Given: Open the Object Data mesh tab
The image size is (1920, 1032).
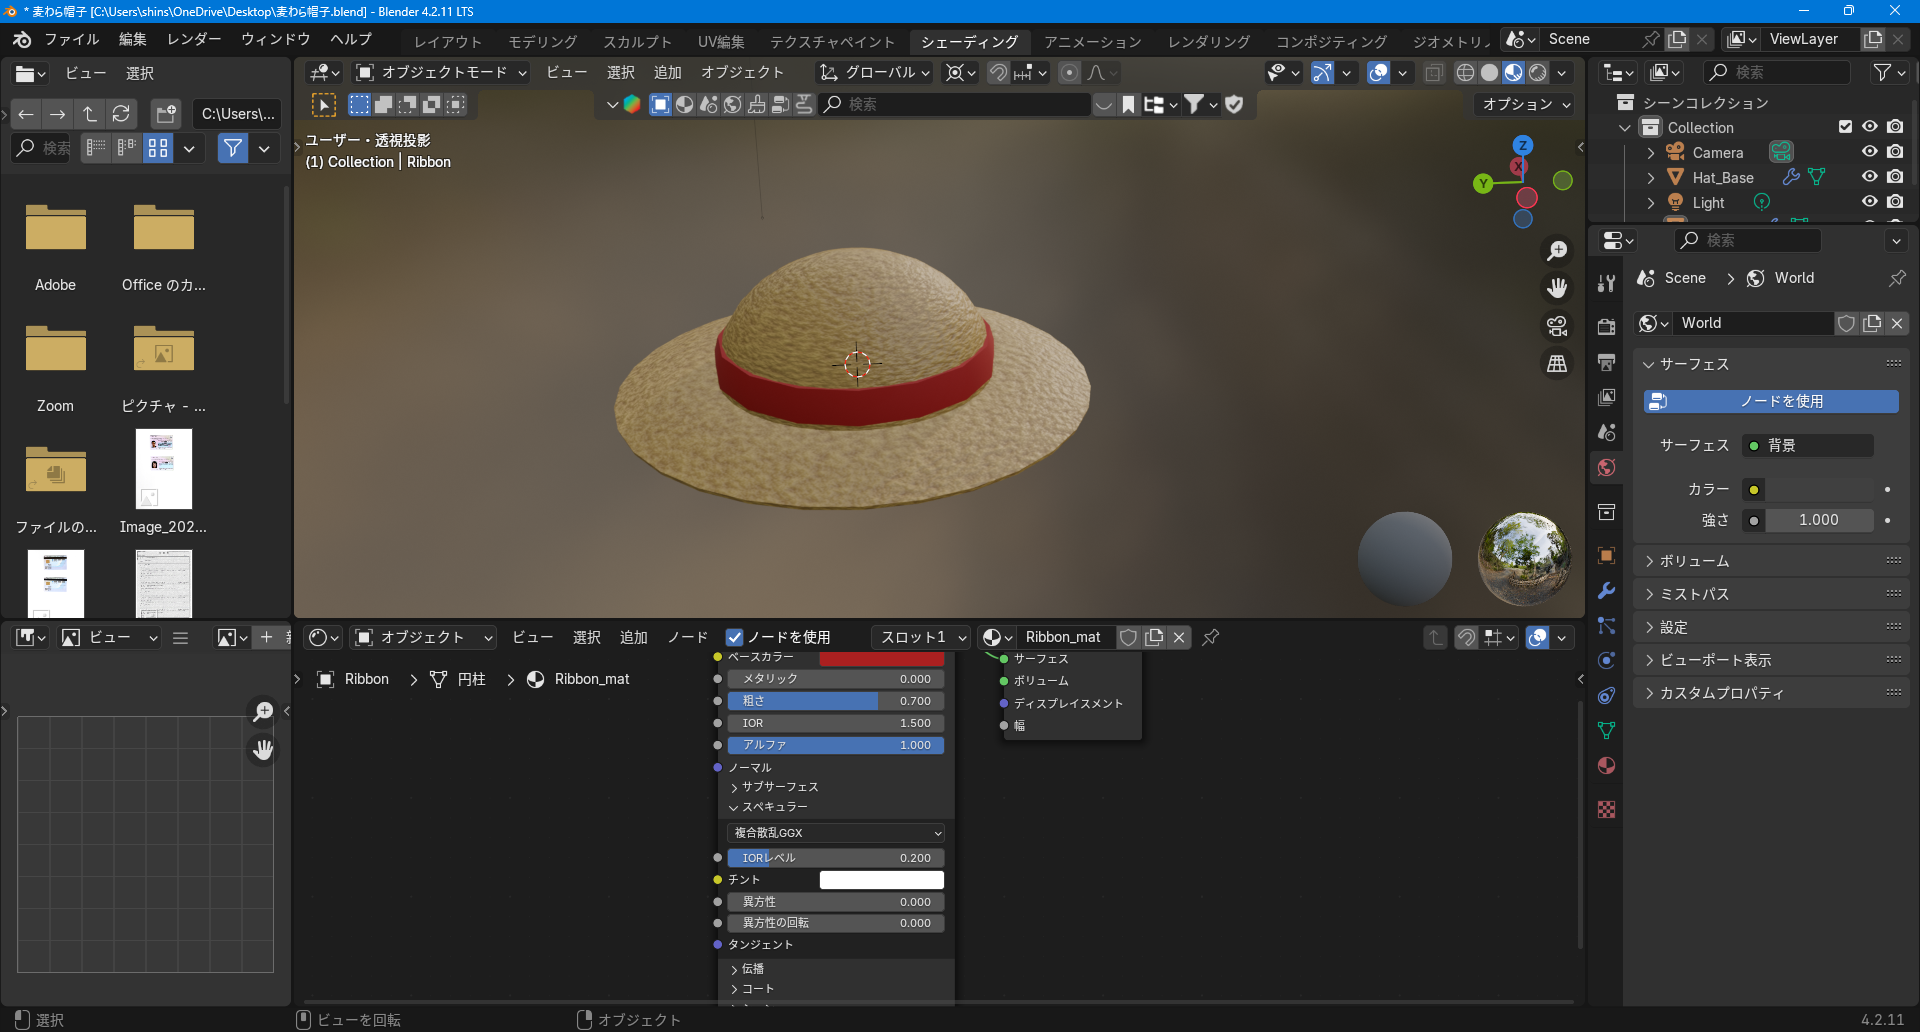Looking at the screenshot, I should [1606, 731].
